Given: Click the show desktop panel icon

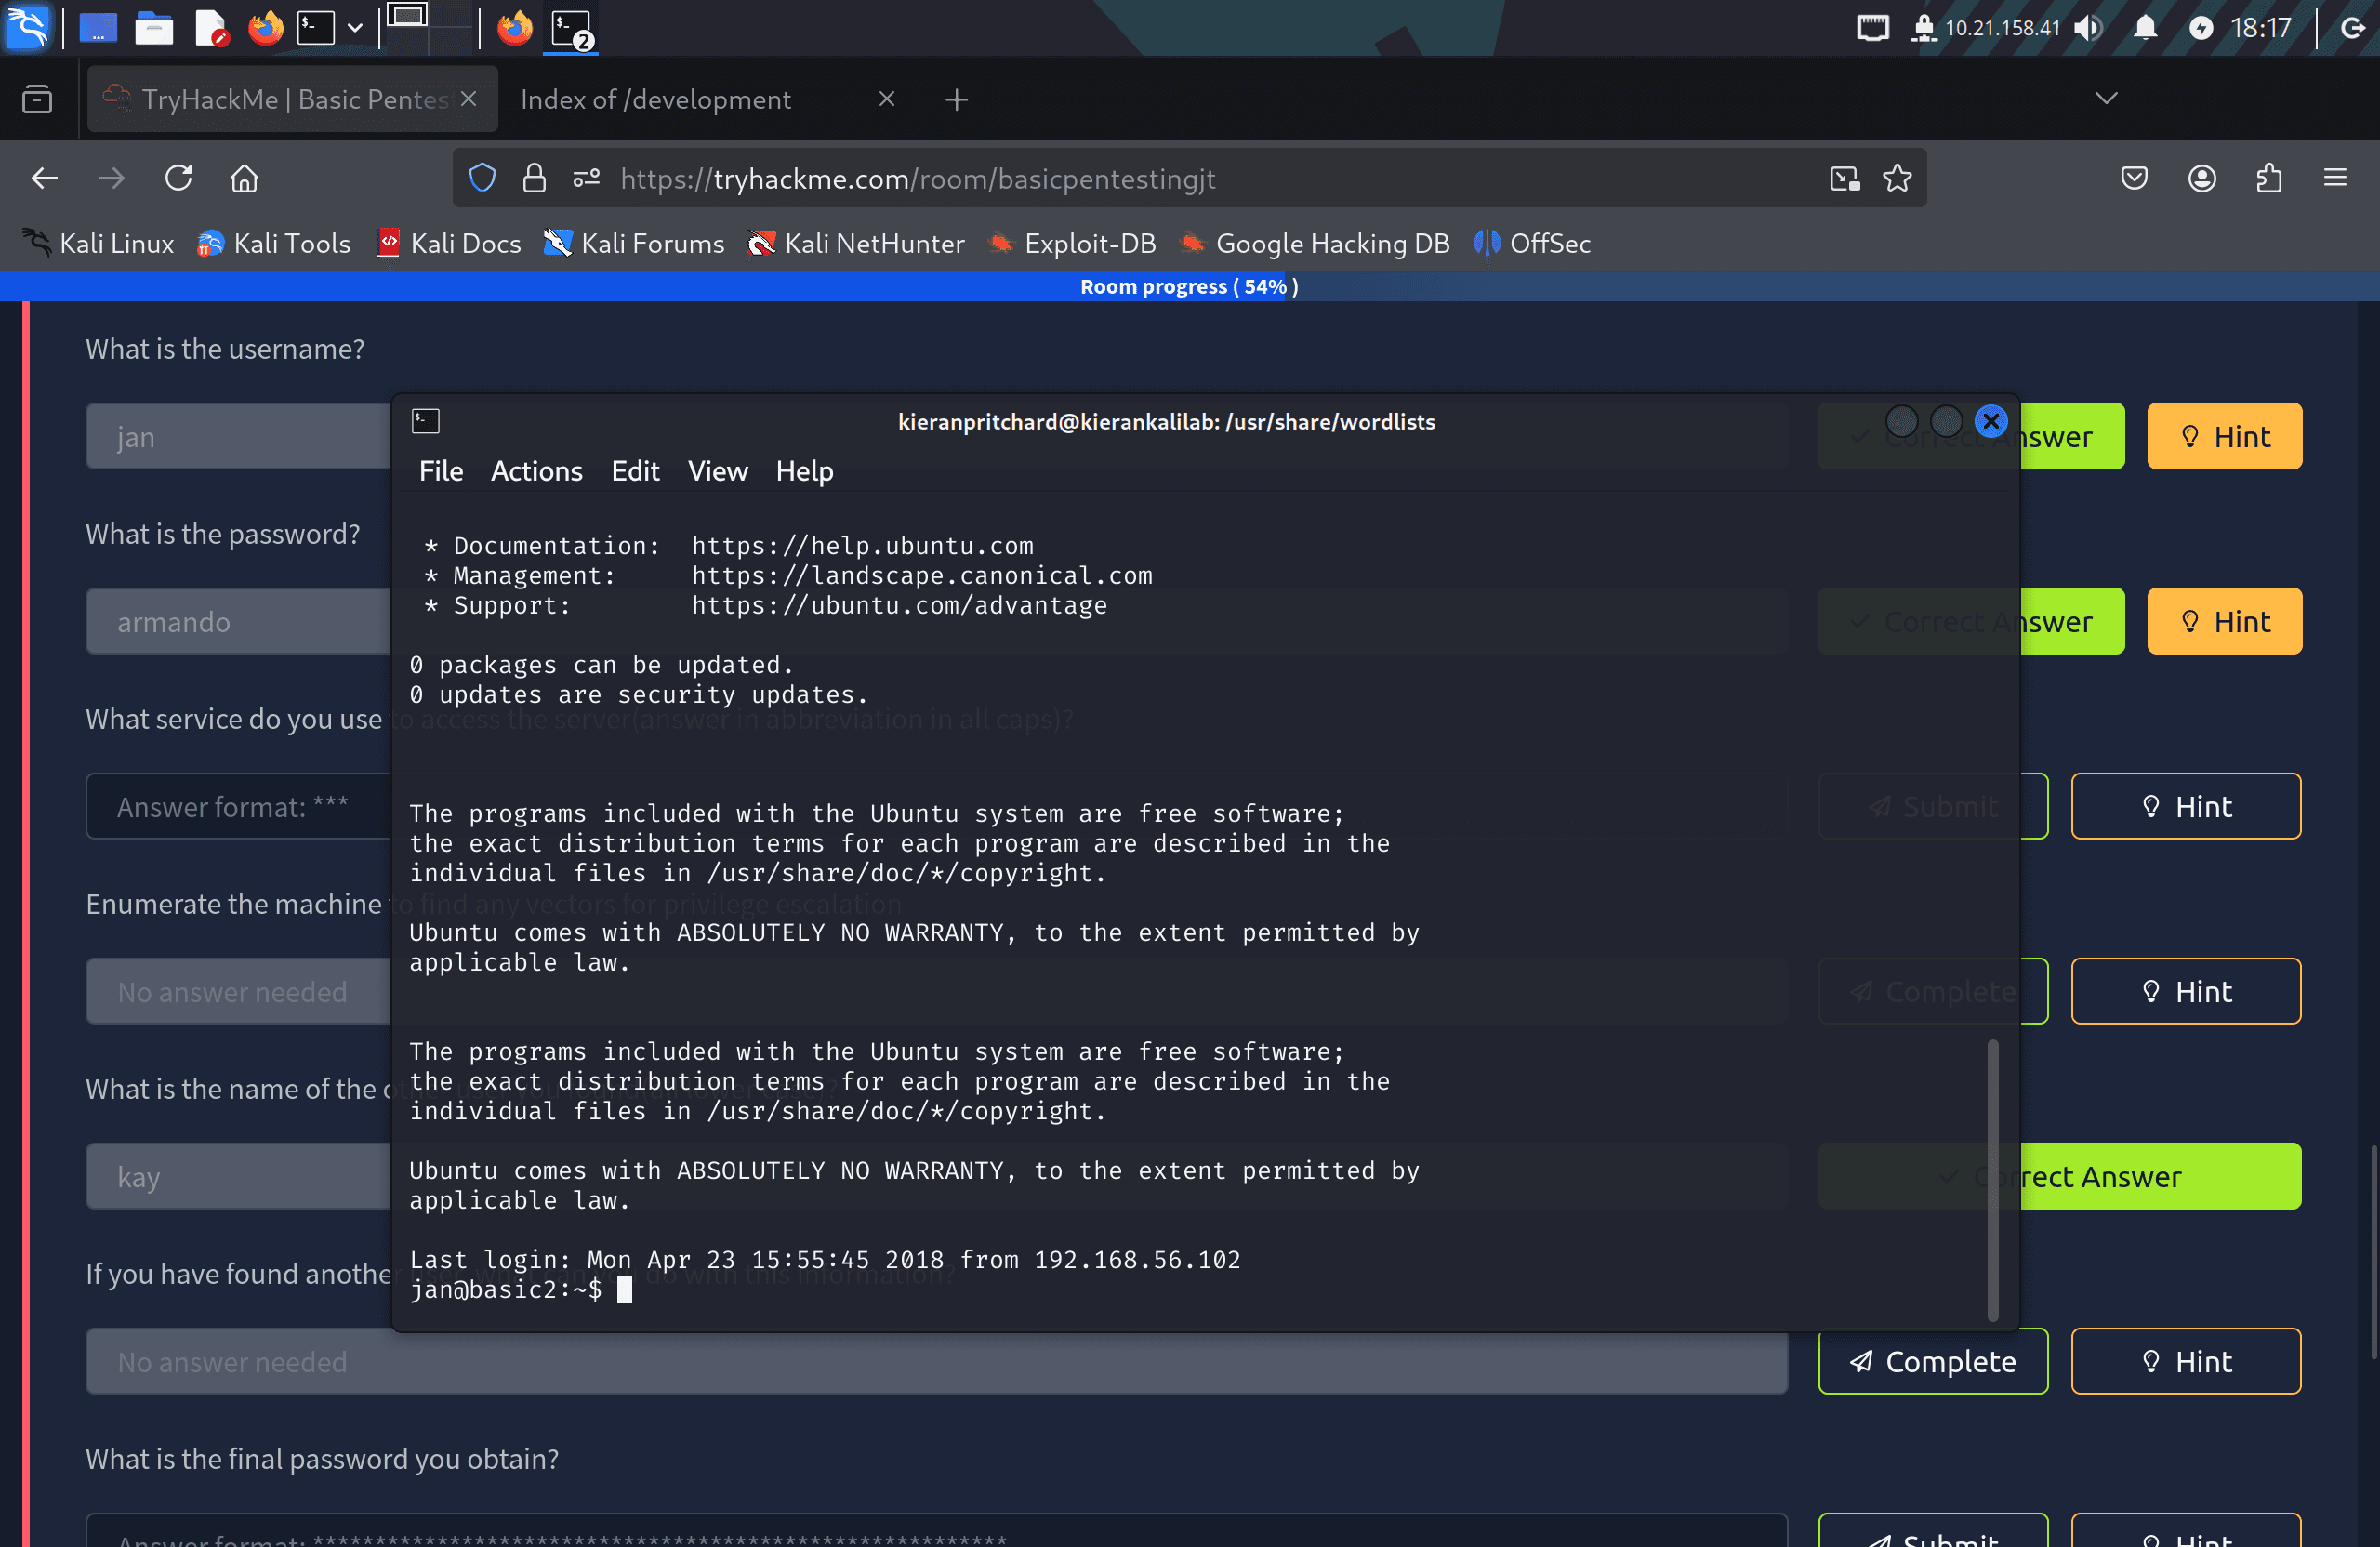Looking at the screenshot, I should [98, 28].
